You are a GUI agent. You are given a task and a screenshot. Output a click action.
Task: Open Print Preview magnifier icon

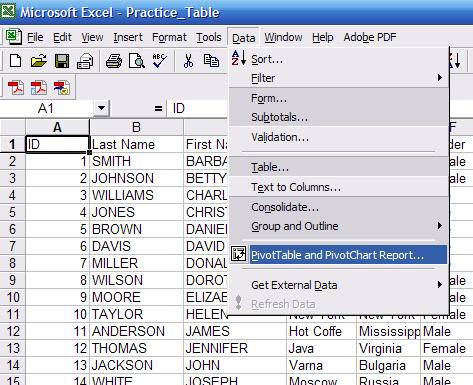click(137, 61)
